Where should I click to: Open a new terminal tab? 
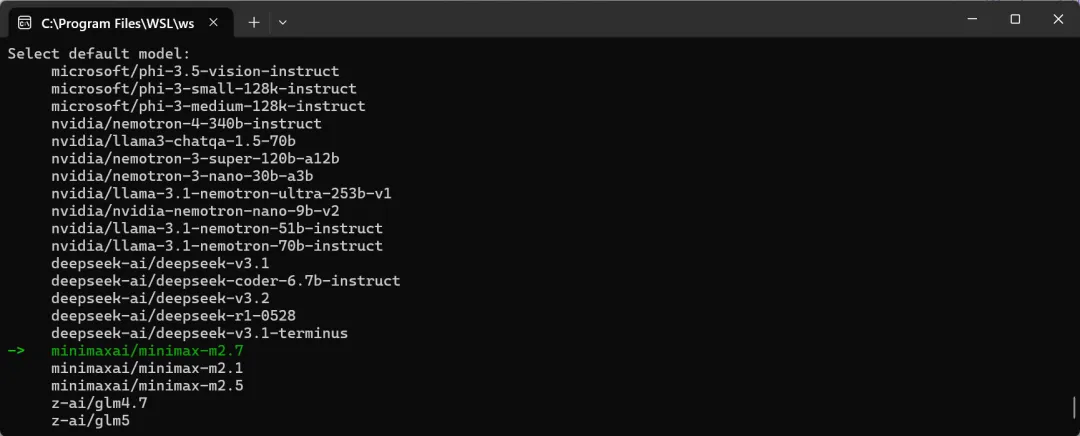(x=254, y=21)
